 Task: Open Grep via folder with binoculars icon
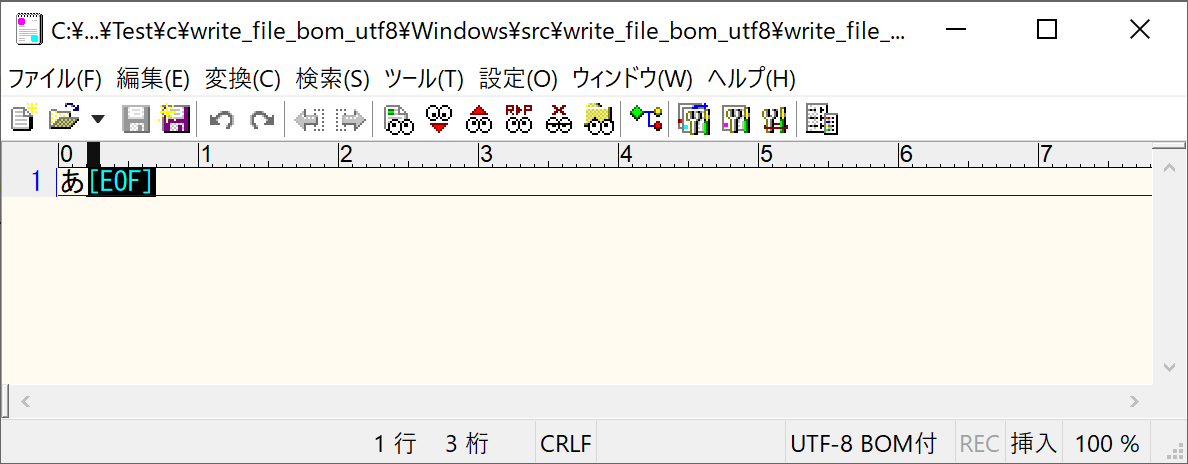point(599,119)
